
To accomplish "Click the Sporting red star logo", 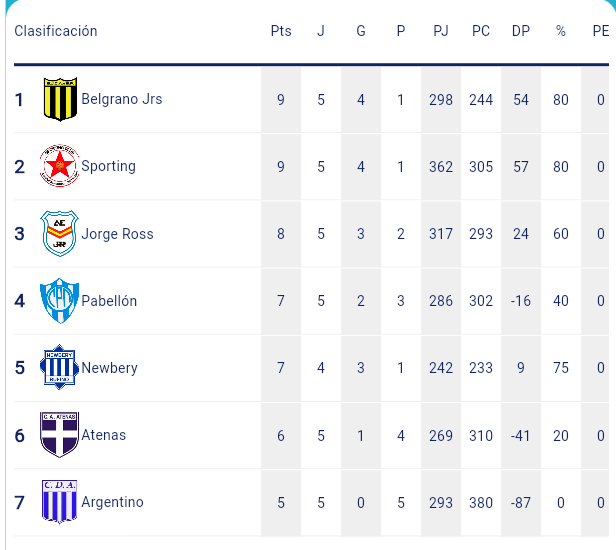I will 59,165.
